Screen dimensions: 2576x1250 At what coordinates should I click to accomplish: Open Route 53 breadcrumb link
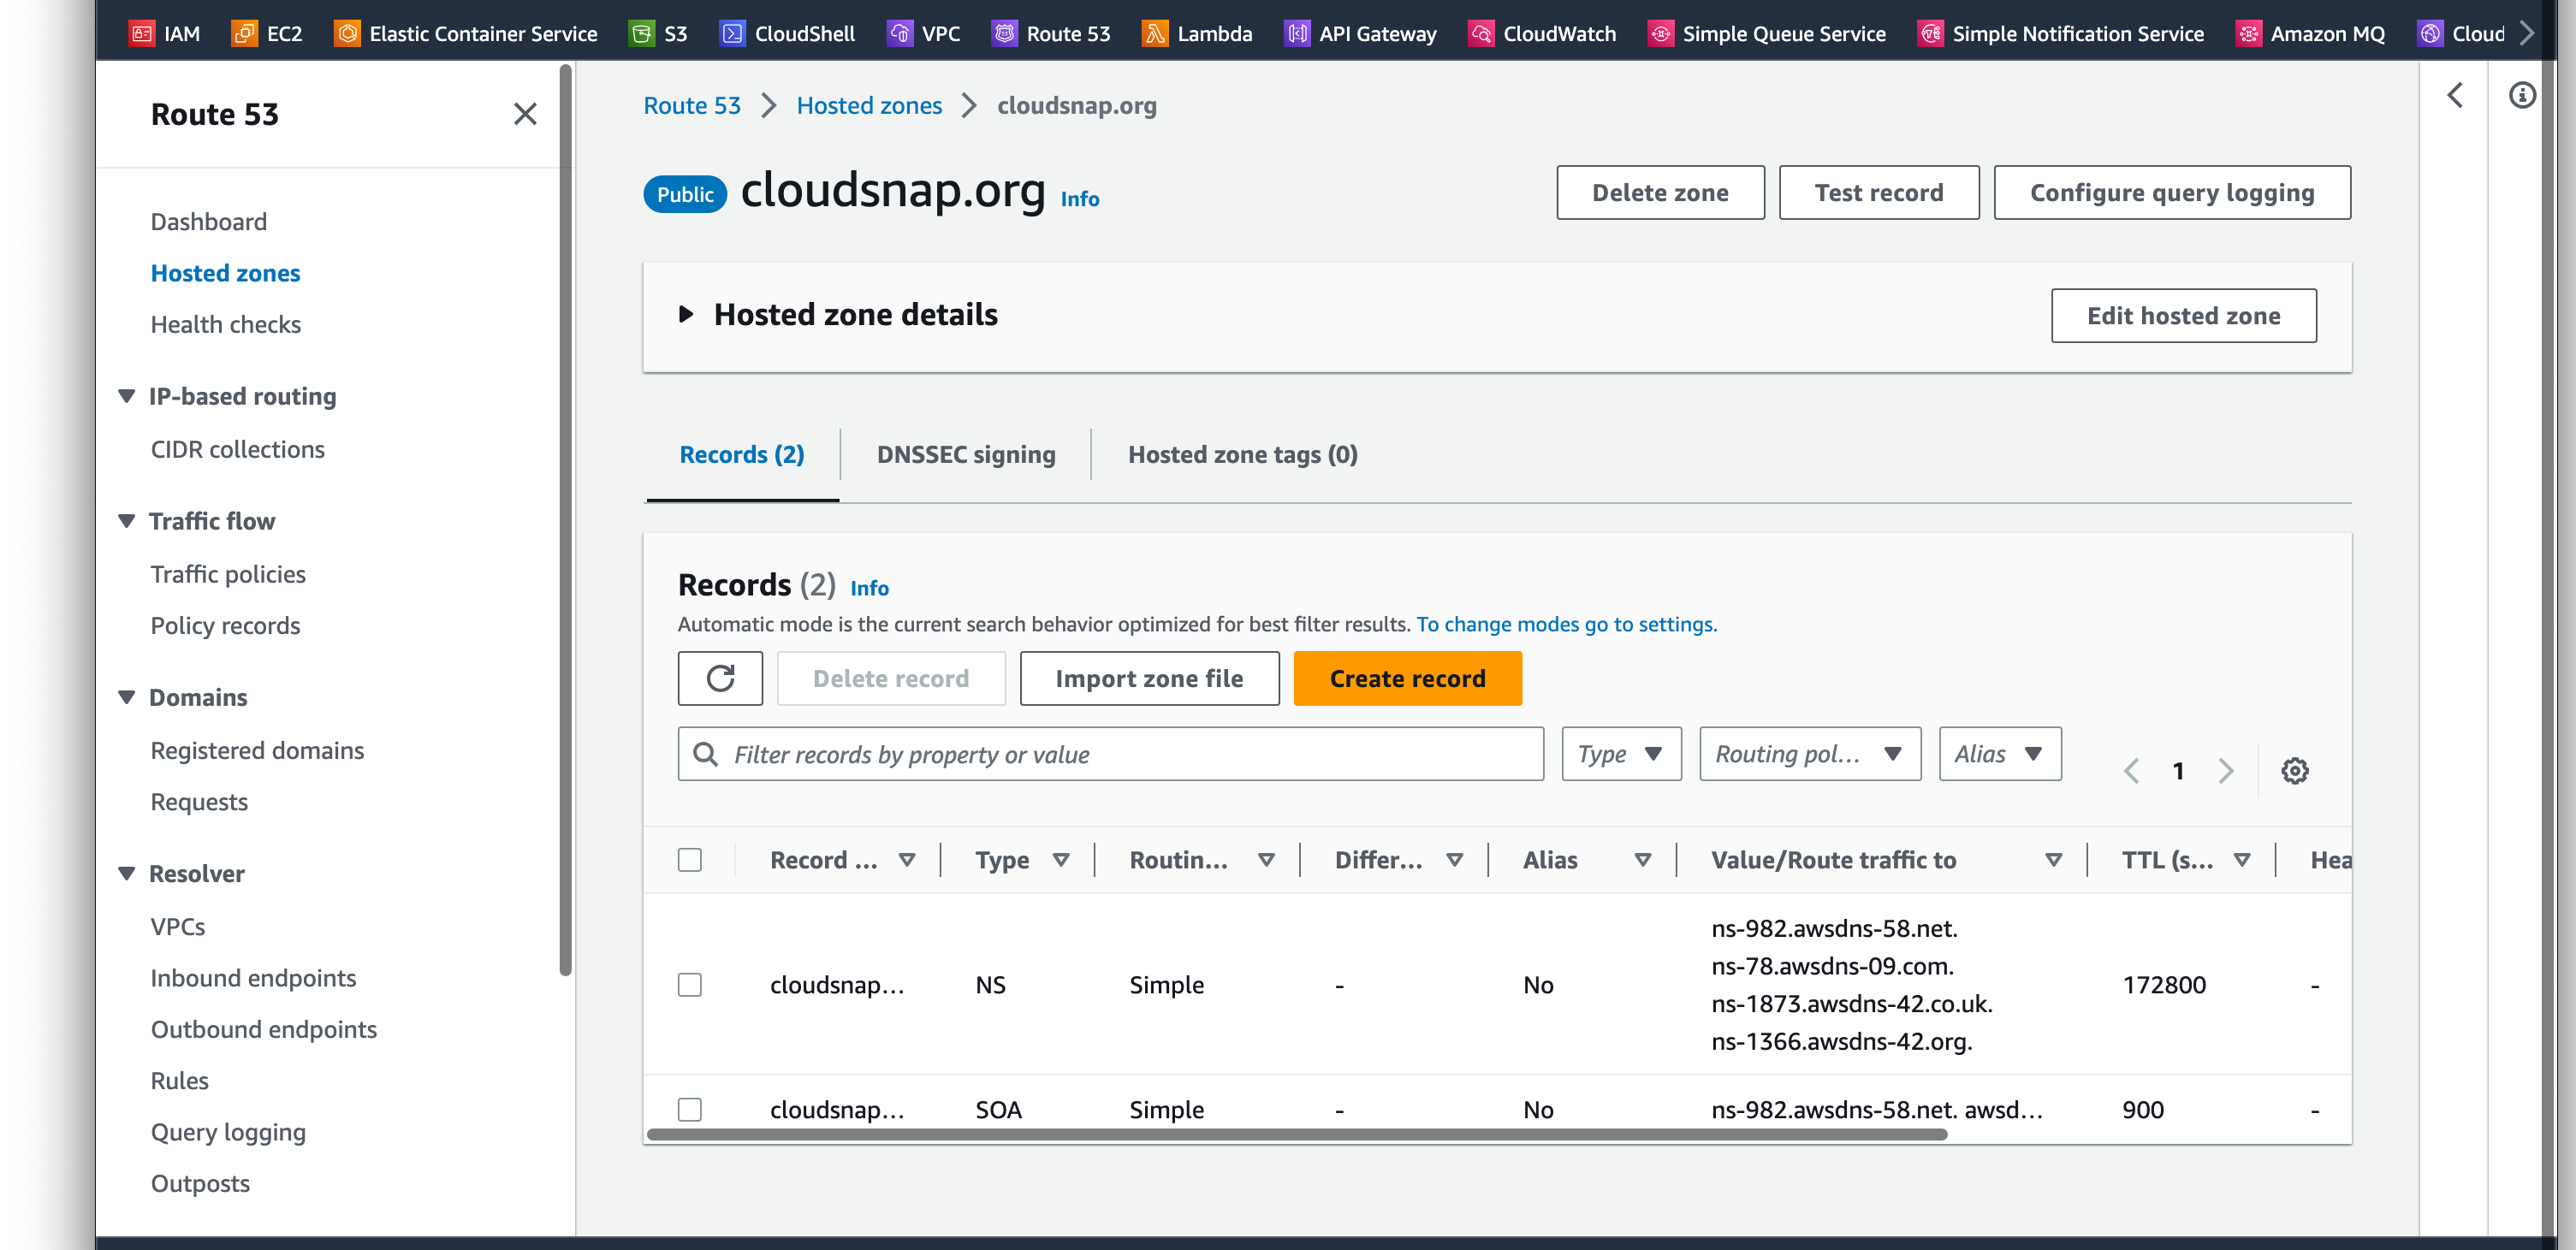(692, 105)
